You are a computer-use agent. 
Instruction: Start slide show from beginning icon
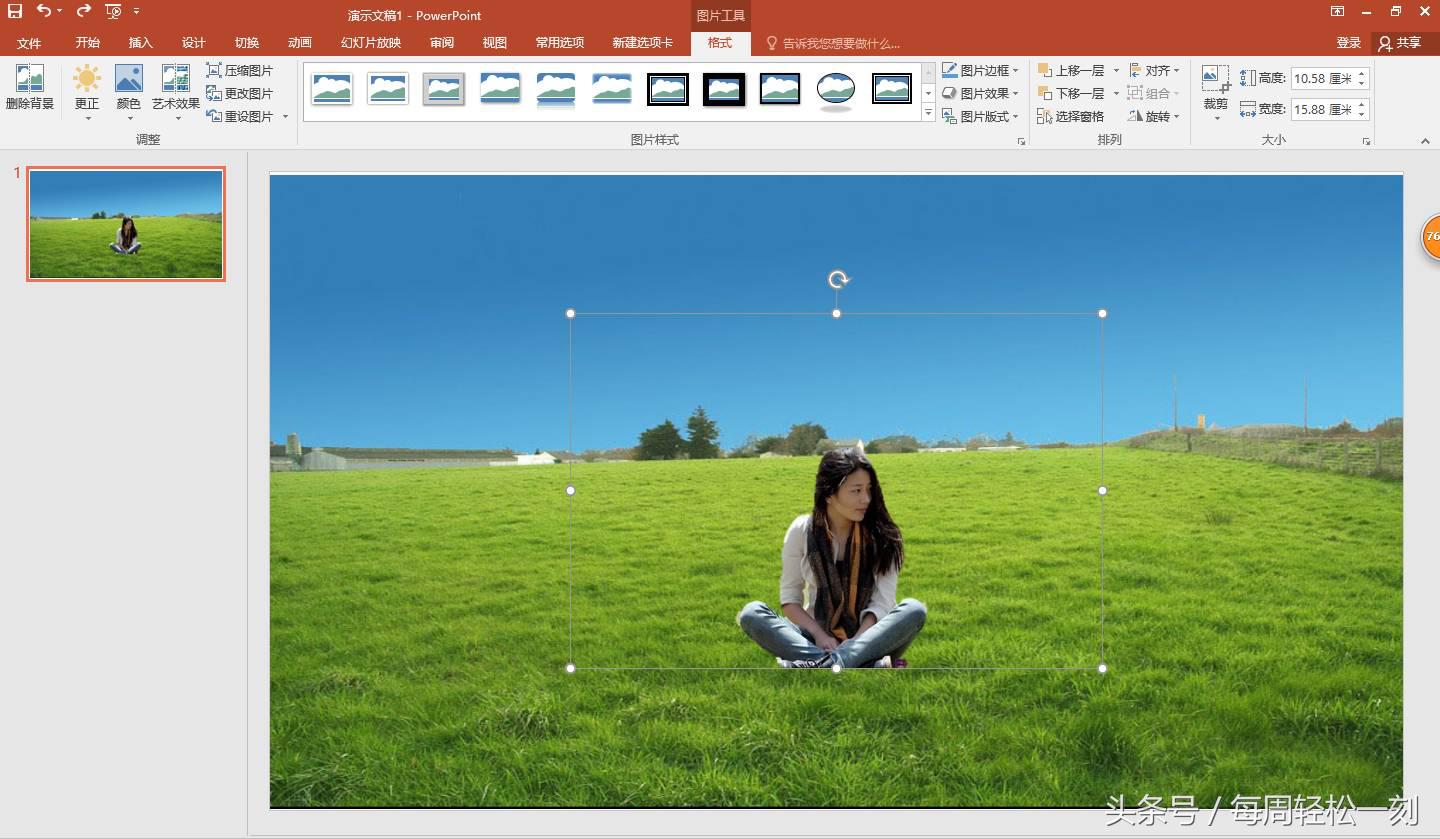pos(113,12)
